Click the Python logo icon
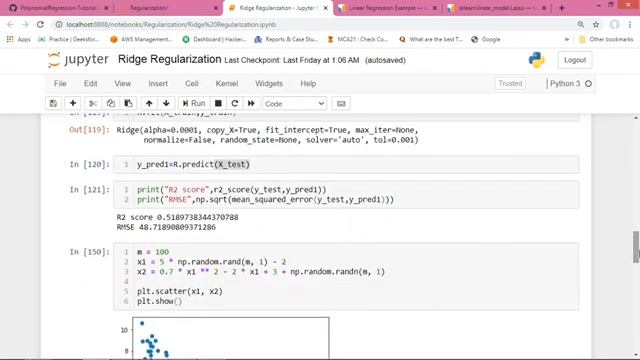 point(537,60)
